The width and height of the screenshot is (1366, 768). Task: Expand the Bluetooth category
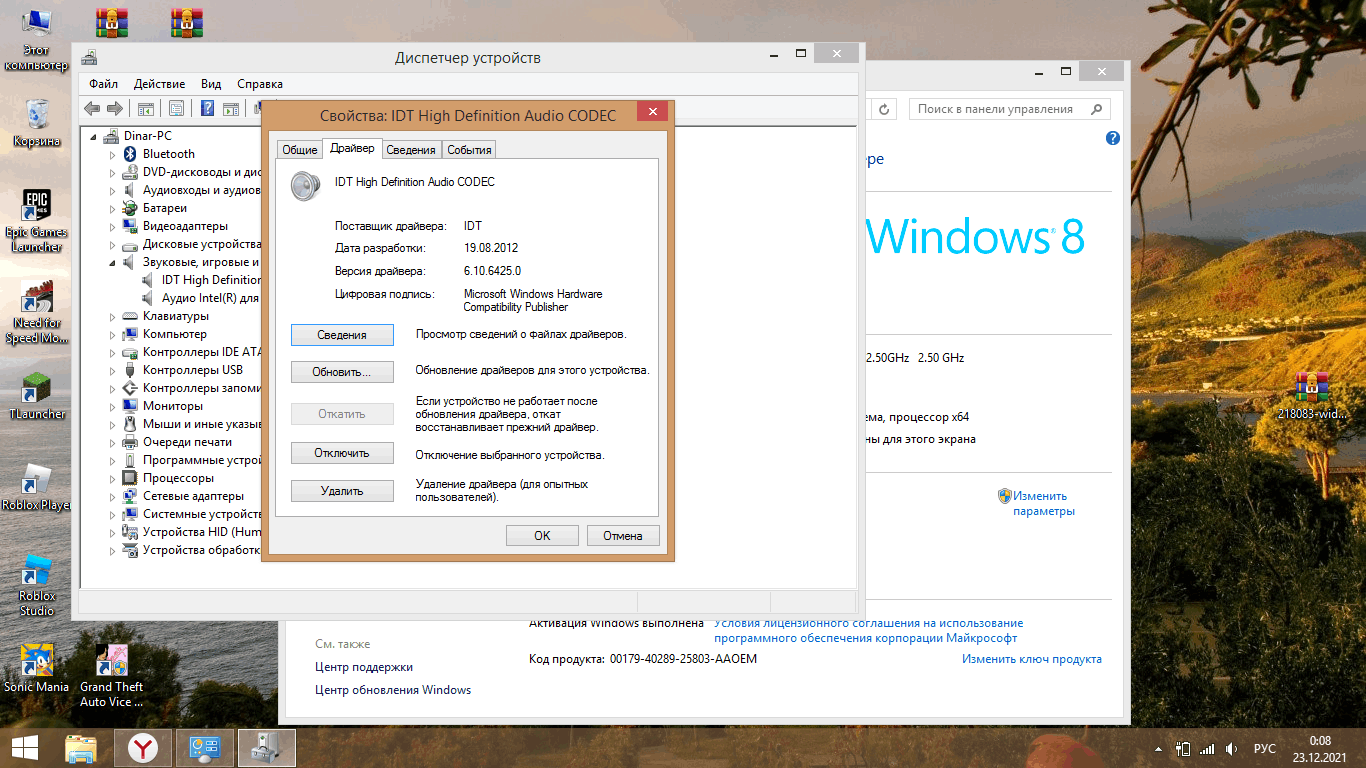click(x=113, y=154)
